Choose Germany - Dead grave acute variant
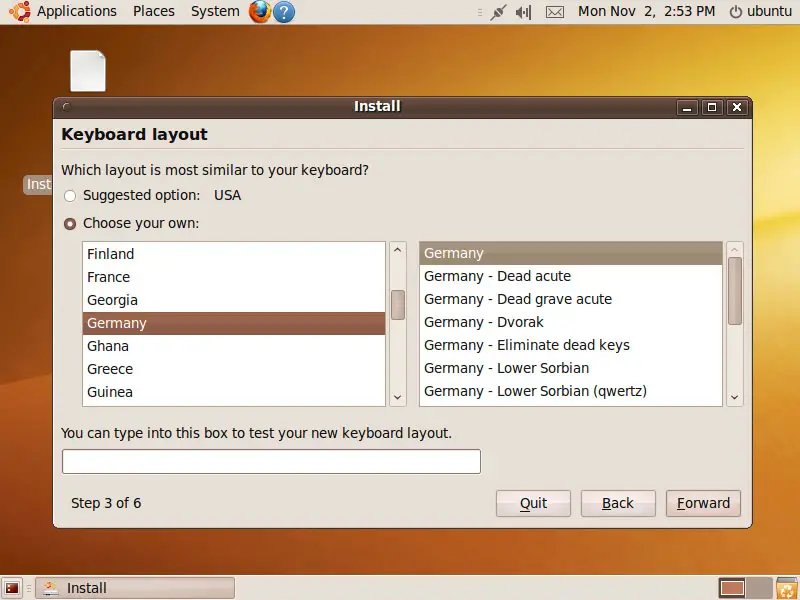800x600 pixels. (570, 299)
